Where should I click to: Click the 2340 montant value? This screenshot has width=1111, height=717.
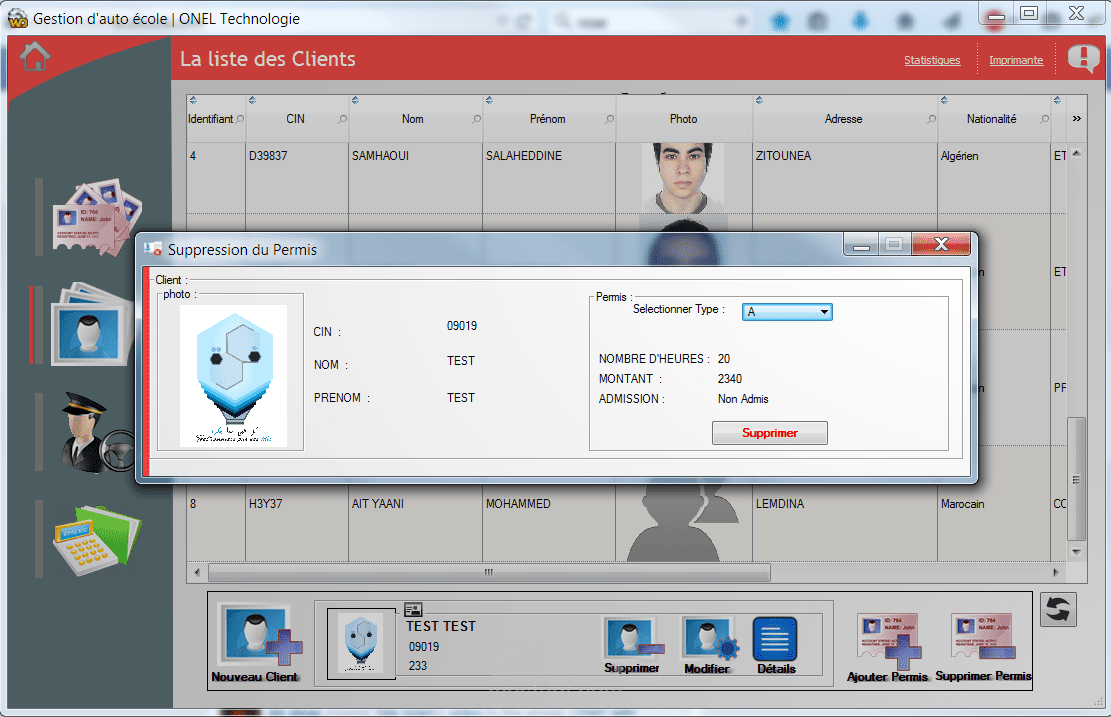click(x=730, y=379)
